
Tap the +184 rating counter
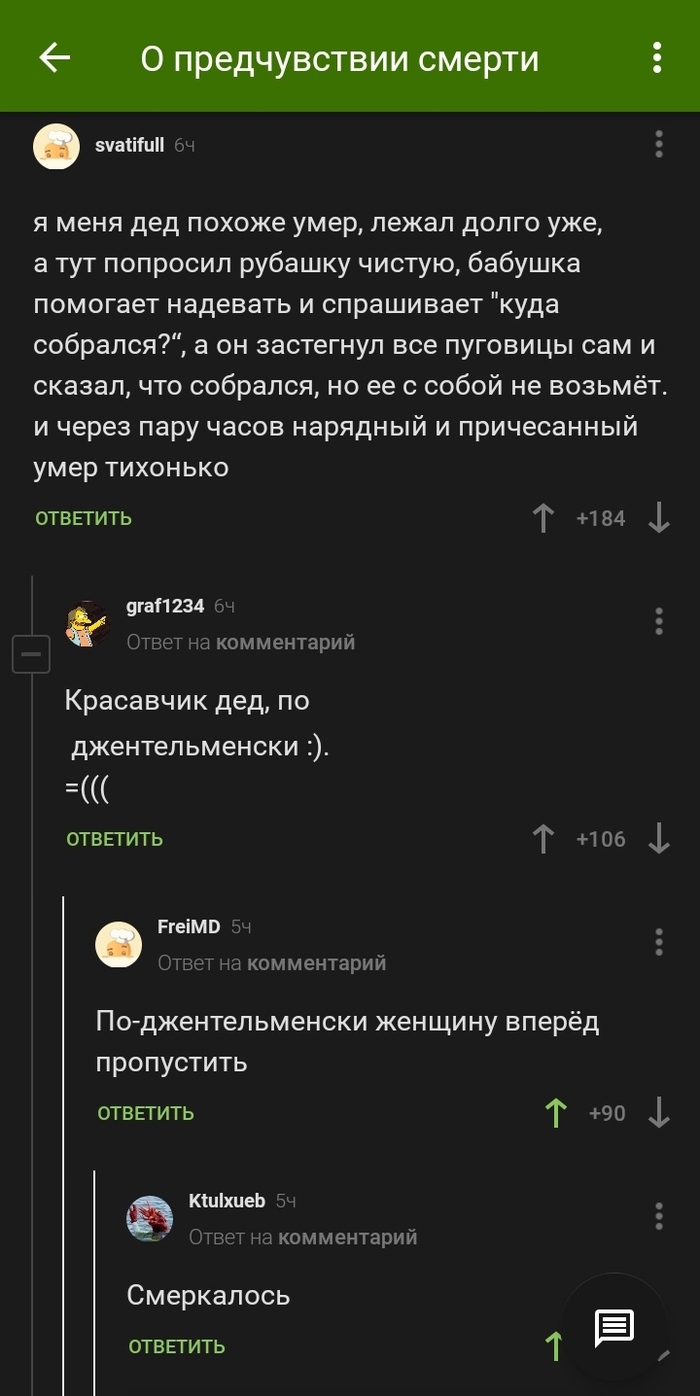coord(601,518)
